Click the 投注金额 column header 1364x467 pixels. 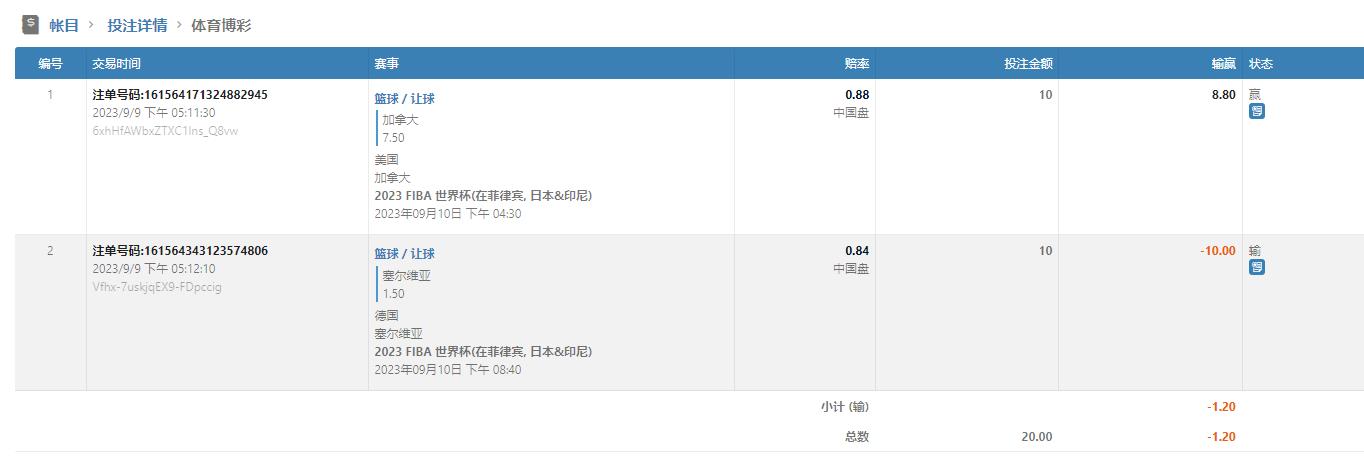[1028, 63]
